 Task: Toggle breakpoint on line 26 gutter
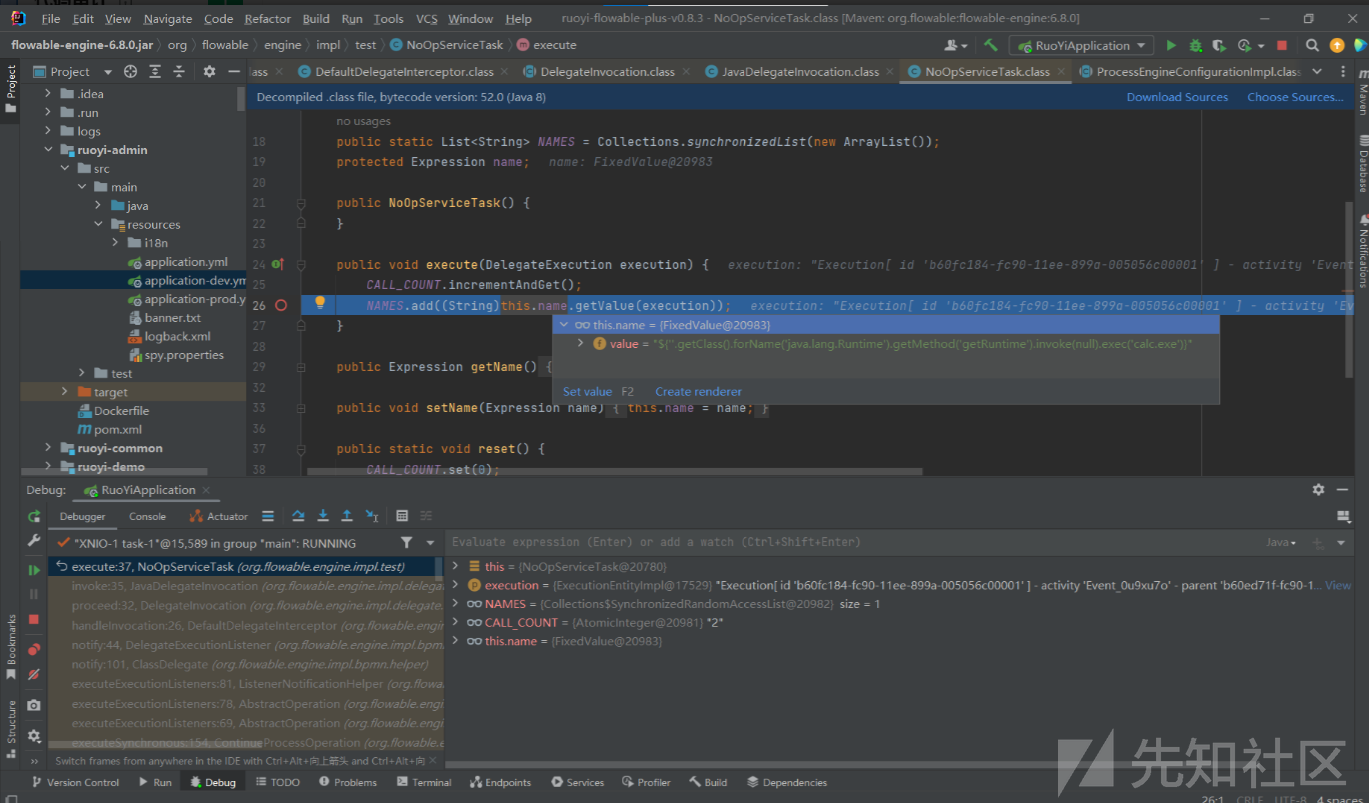281,305
